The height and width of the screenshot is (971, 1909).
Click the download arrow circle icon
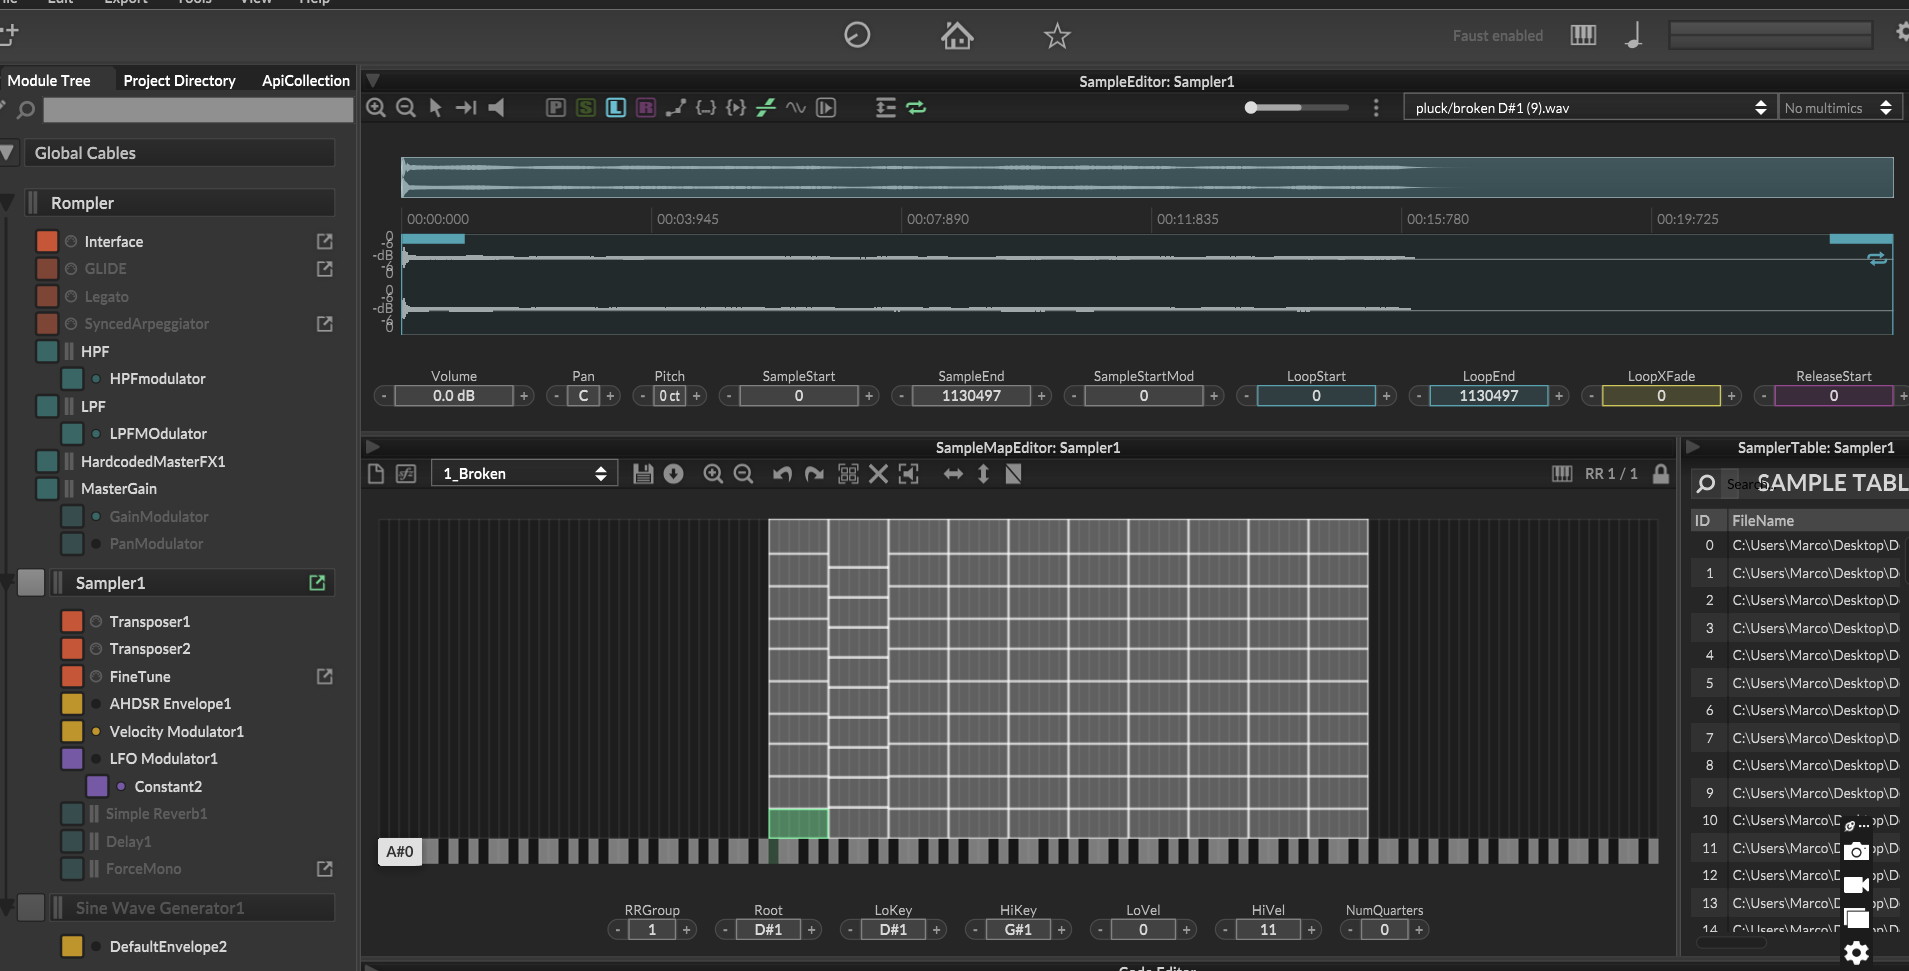click(x=673, y=473)
